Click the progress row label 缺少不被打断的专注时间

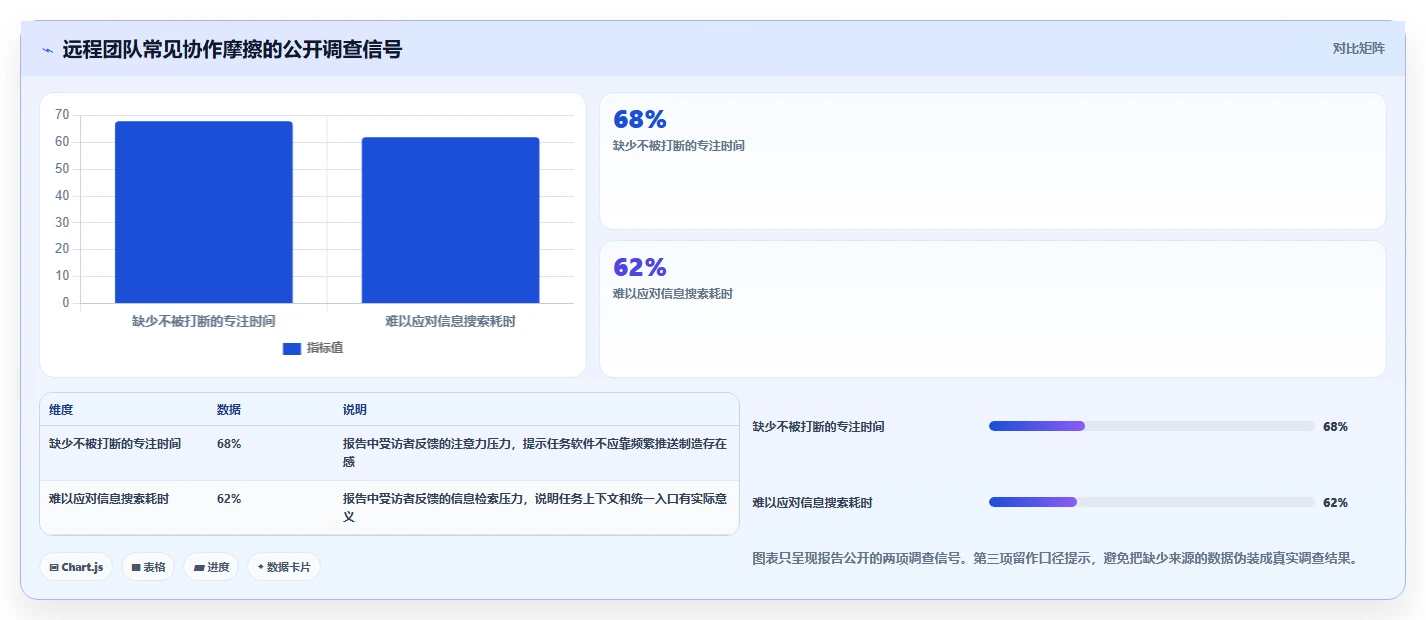pyautogui.click(x=819, y=426)
